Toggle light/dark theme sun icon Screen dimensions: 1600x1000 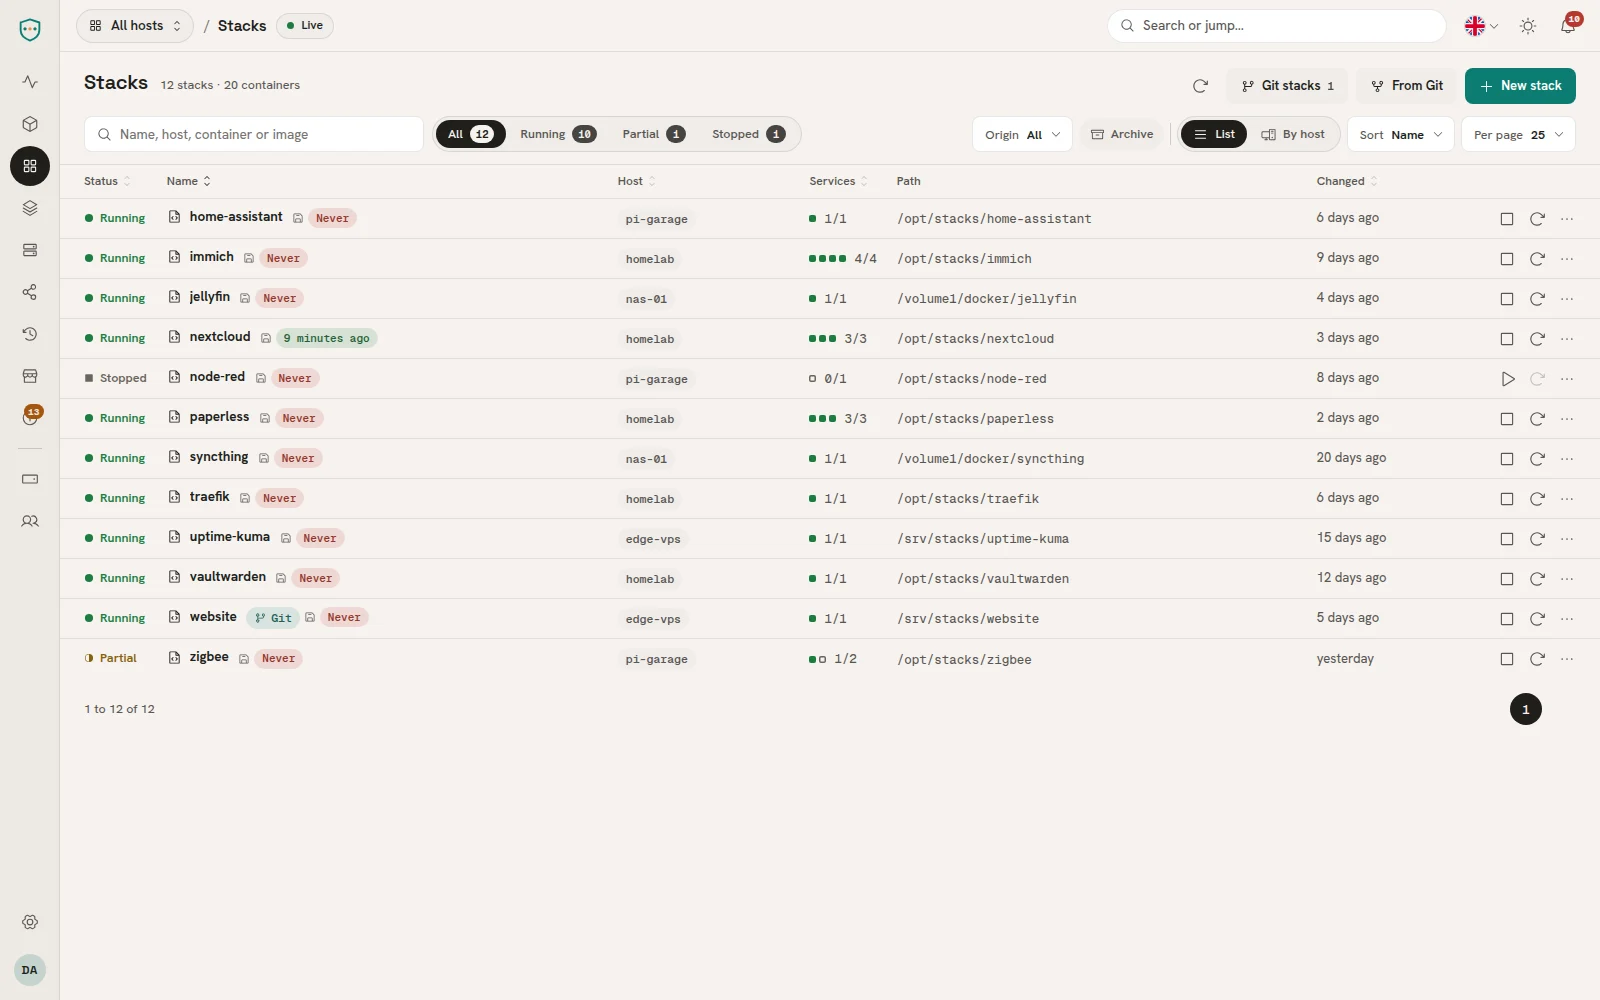coord(1528,26)
